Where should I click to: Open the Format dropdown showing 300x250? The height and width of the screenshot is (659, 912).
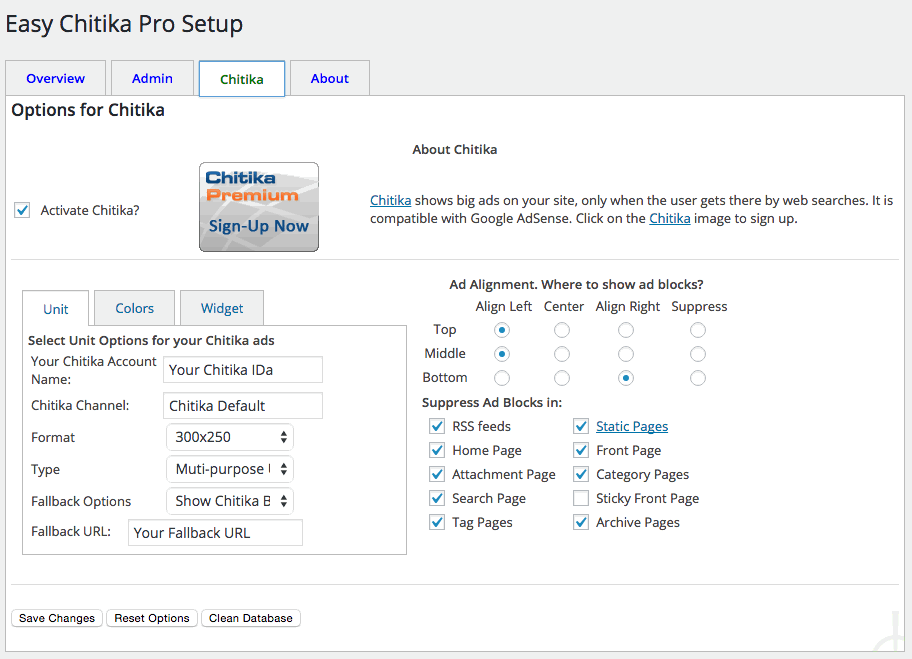230,437
